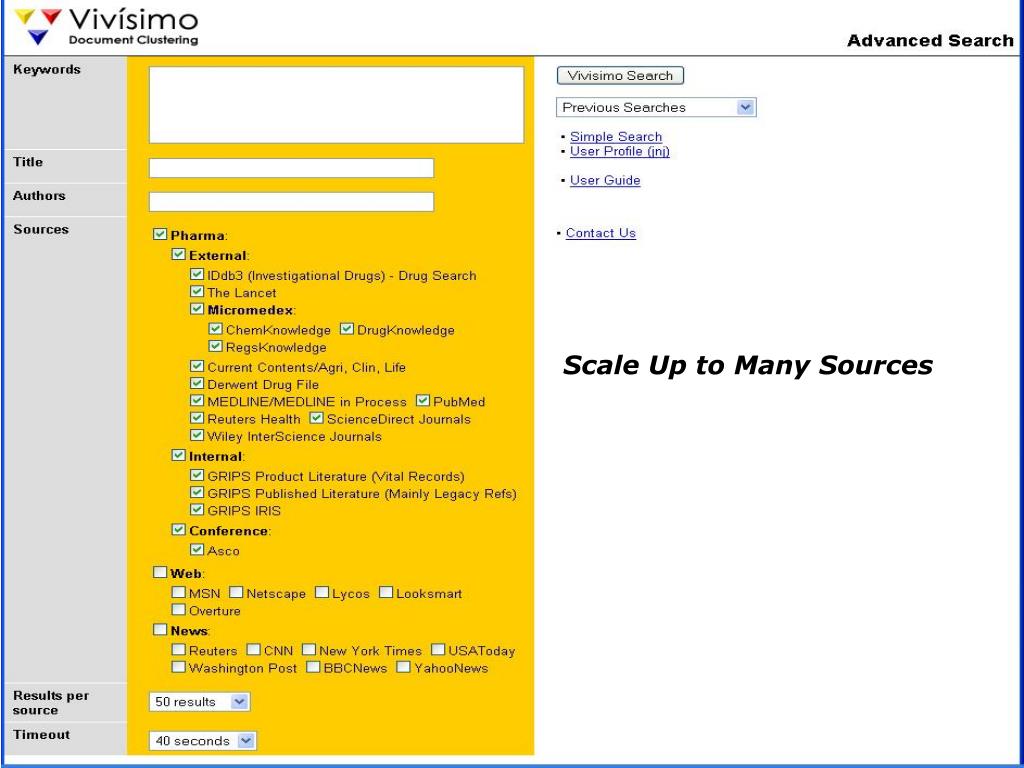Screen dimensions: 1024x768
Task: Open the User Profile (jnj) link
Action: [x=620, y=152]
